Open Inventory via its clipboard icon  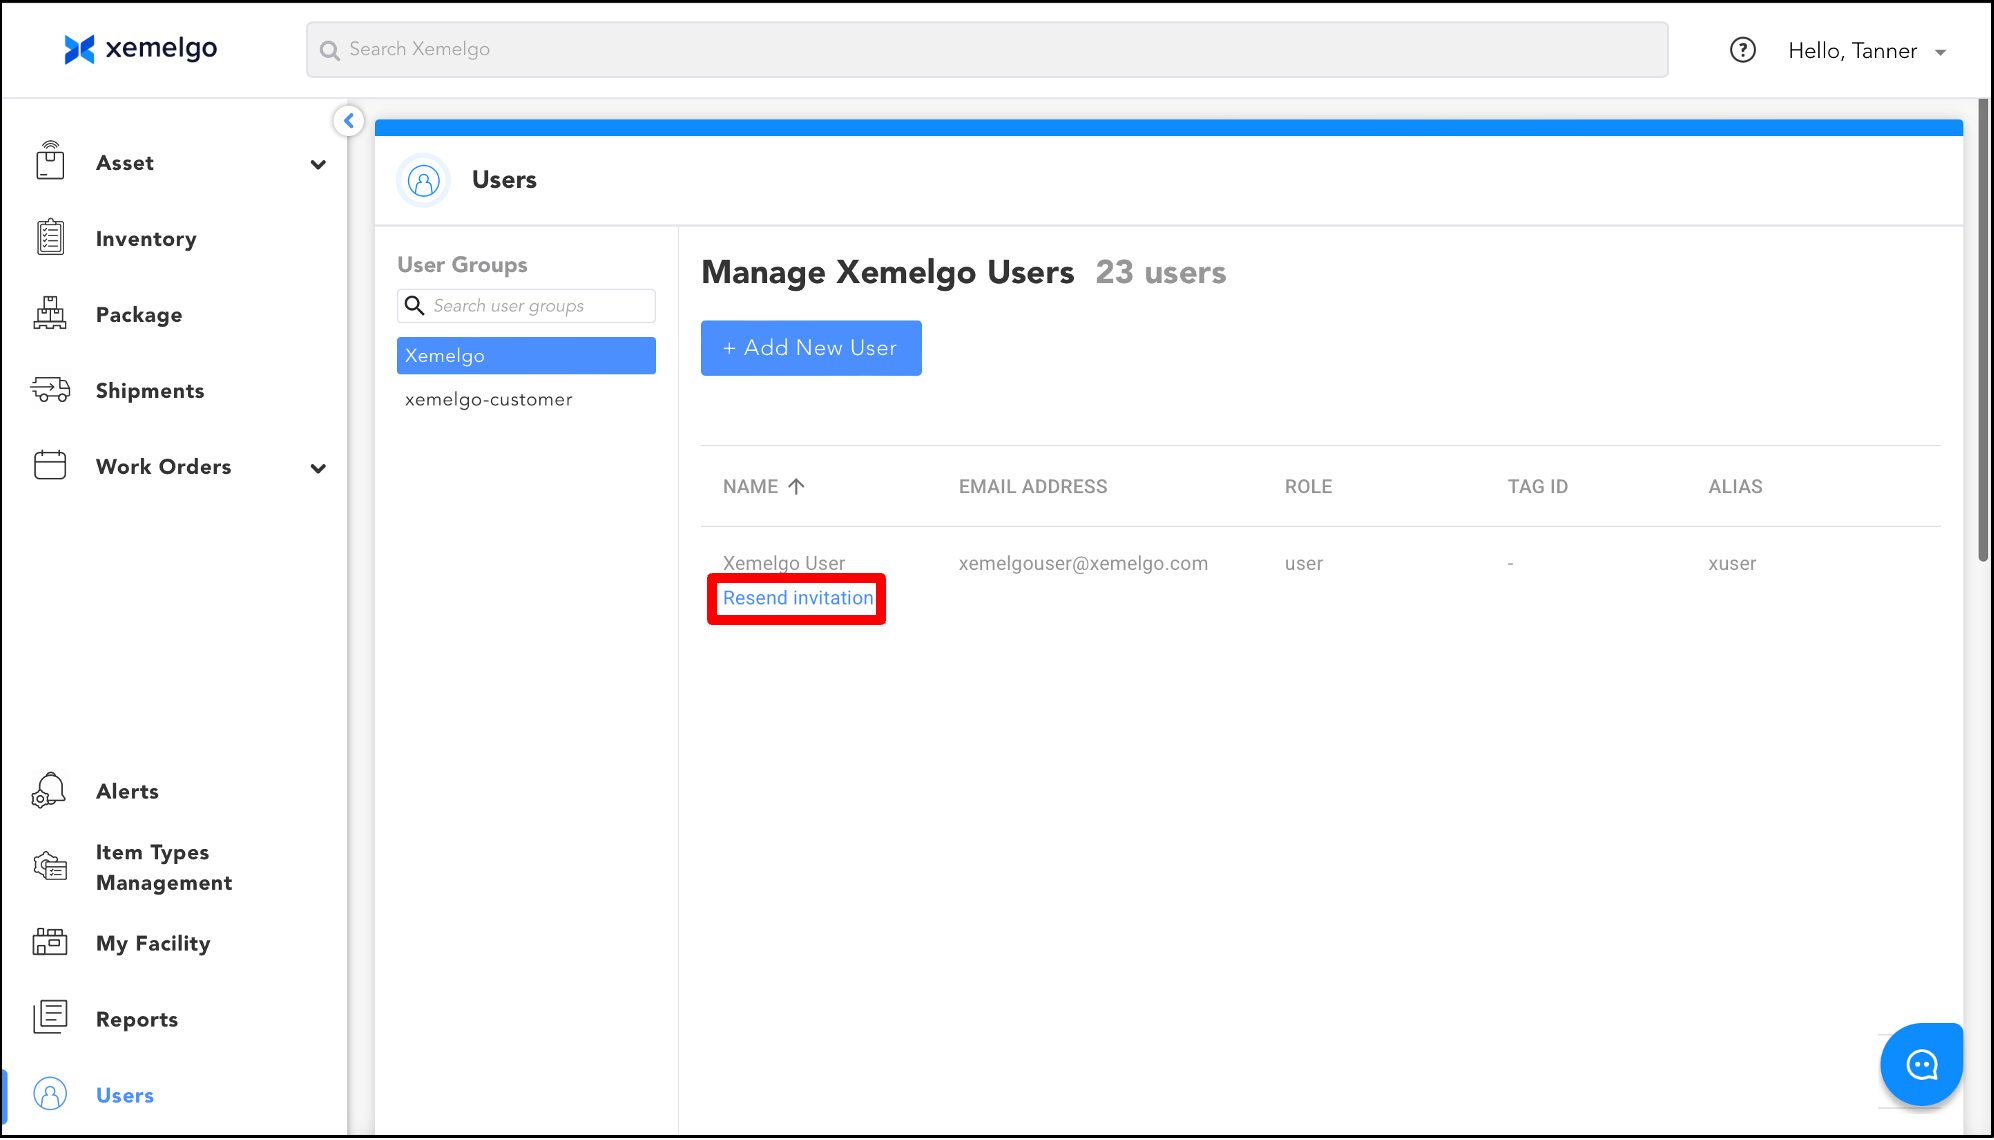coord(50,238)
